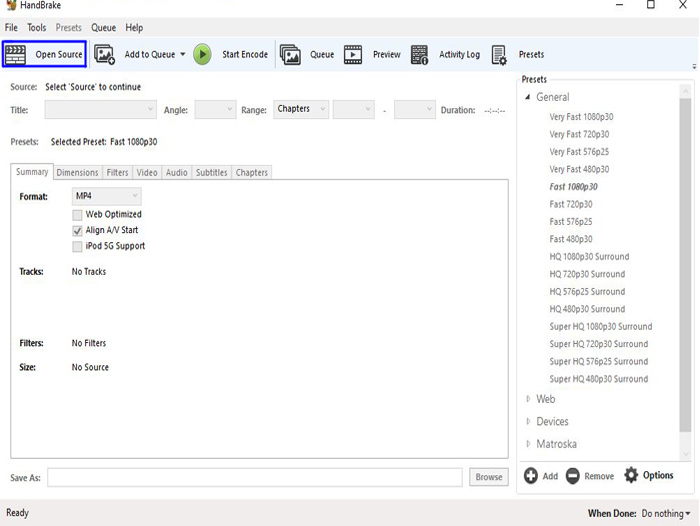The height and width of the screenshot is (526, 700).
Task: Enable iPod 5G Support checkbox
Action: click(77, 246)
